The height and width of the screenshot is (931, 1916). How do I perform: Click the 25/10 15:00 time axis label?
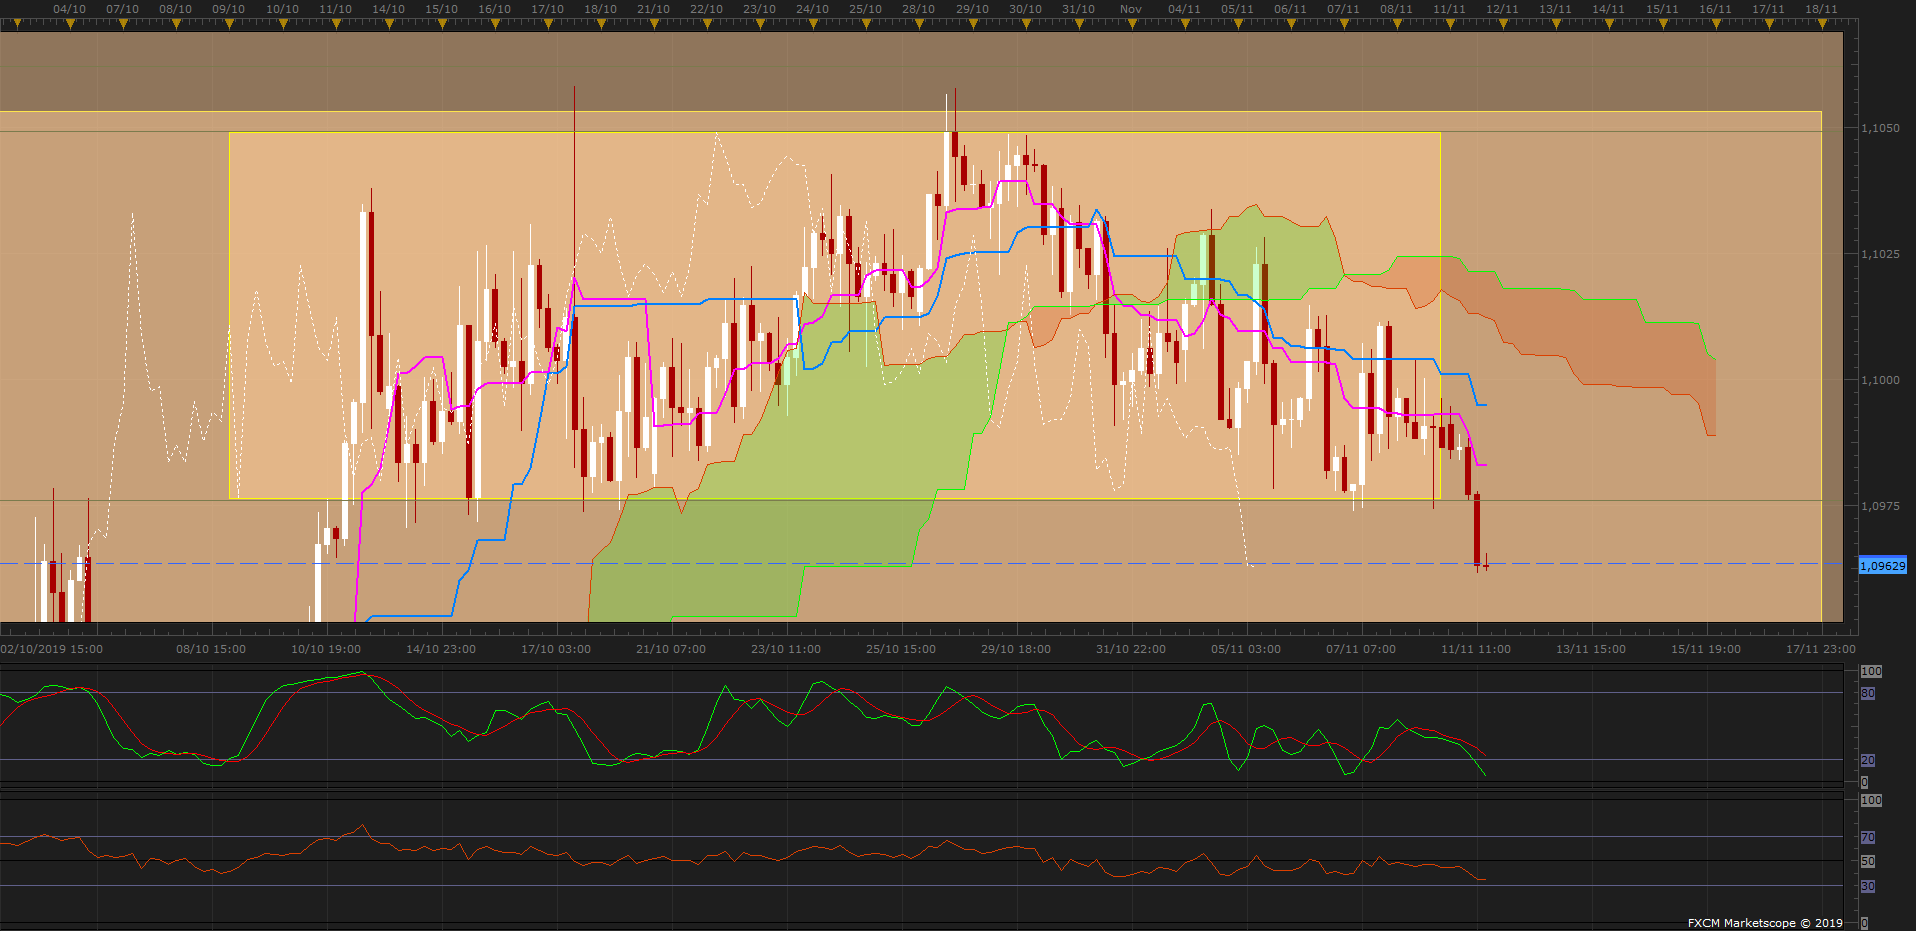pos(901,649)
